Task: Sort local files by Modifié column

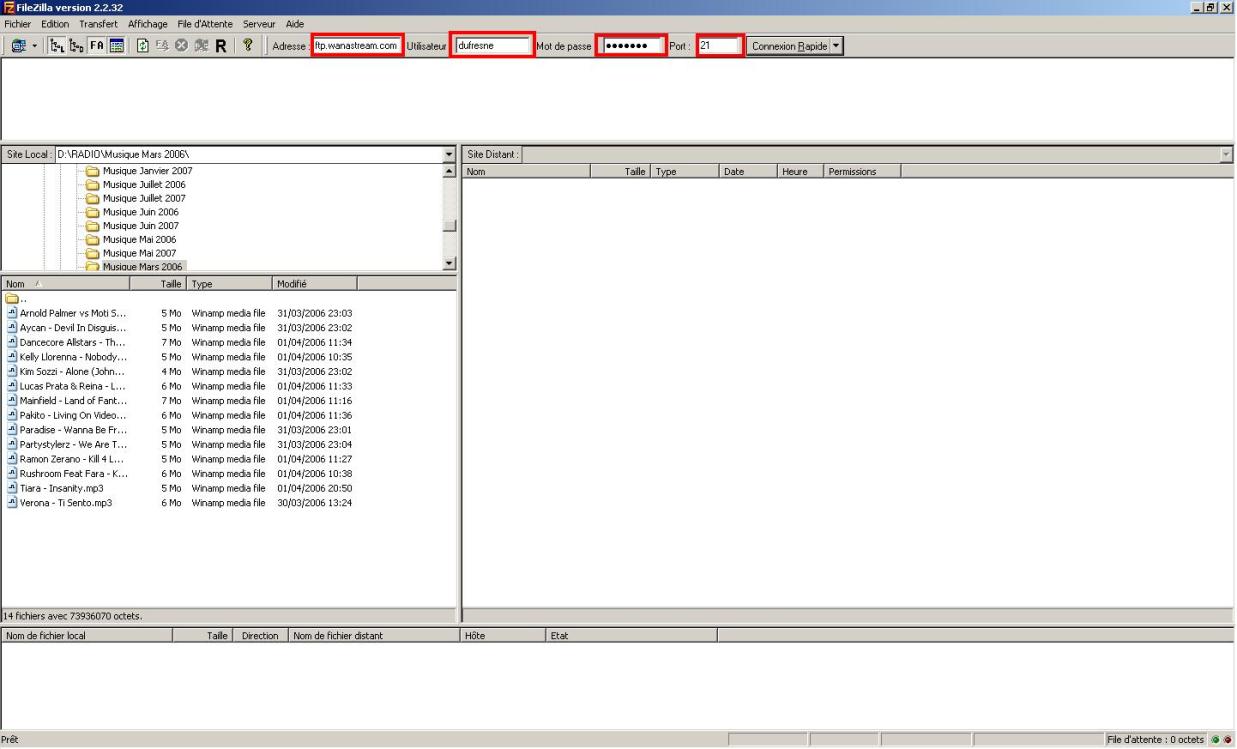Action: click(315, 284)
